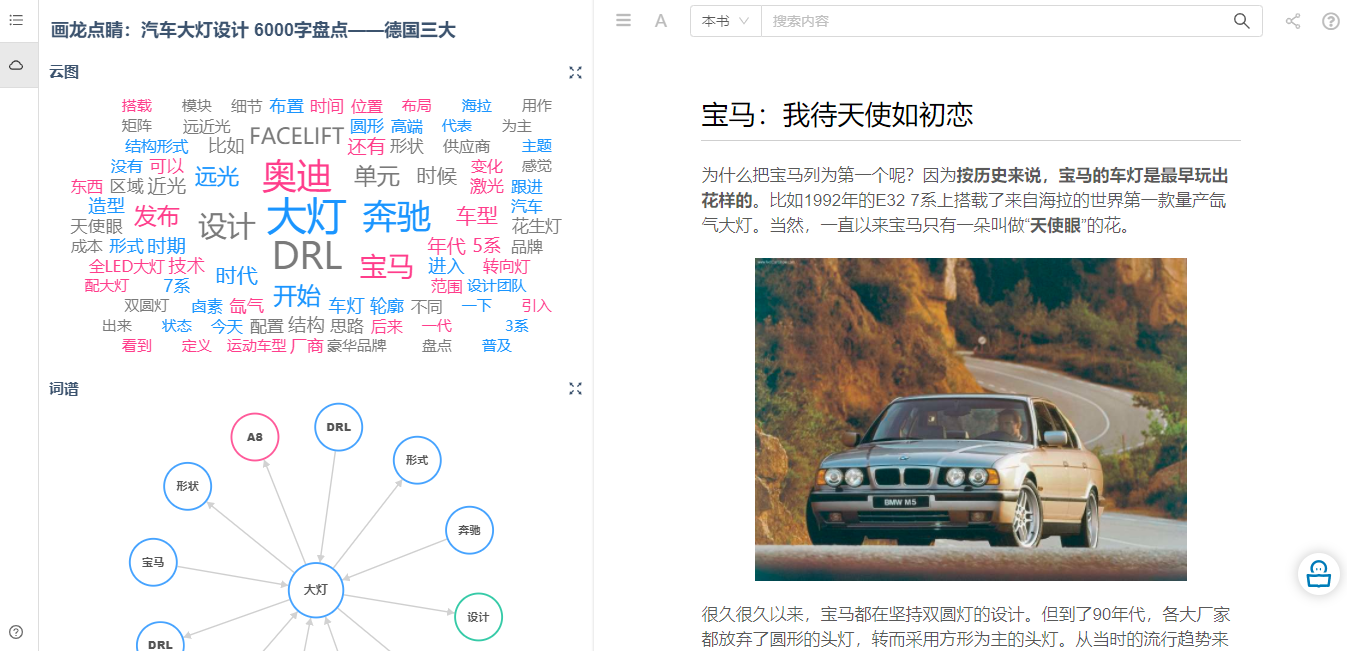Screen dimensions: 1347x651
Task: Click the word 豪华品牌 in the cloud
Action: pos(356,346)
